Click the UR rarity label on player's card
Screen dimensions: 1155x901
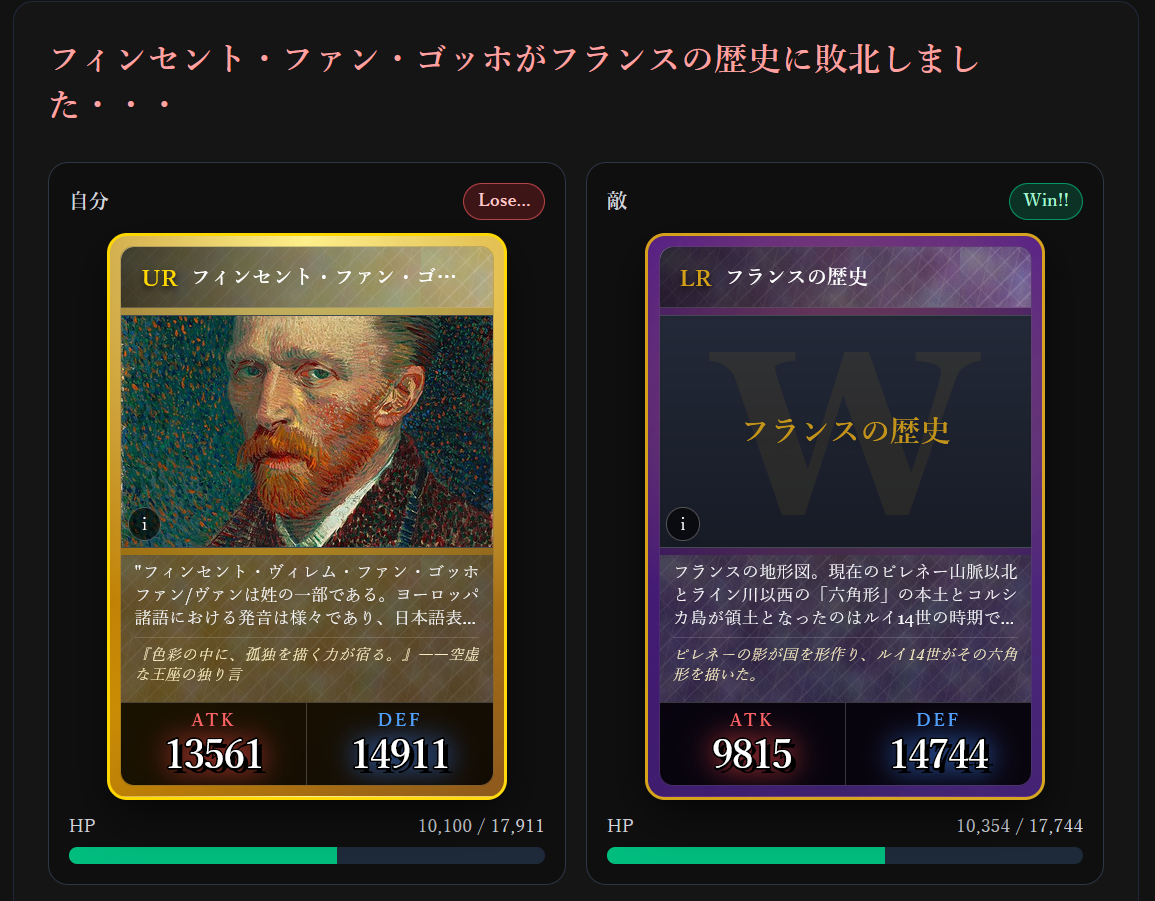point(160,278)
